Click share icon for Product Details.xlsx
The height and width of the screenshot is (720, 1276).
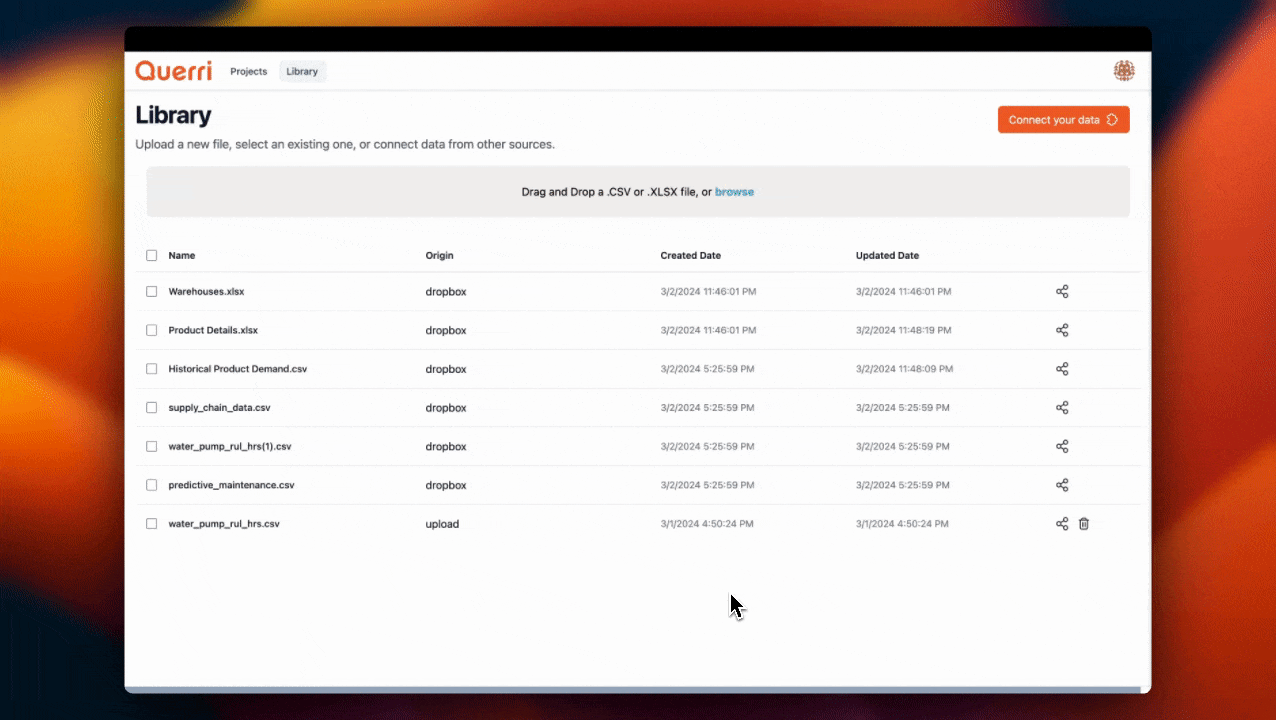(1062, 330)
